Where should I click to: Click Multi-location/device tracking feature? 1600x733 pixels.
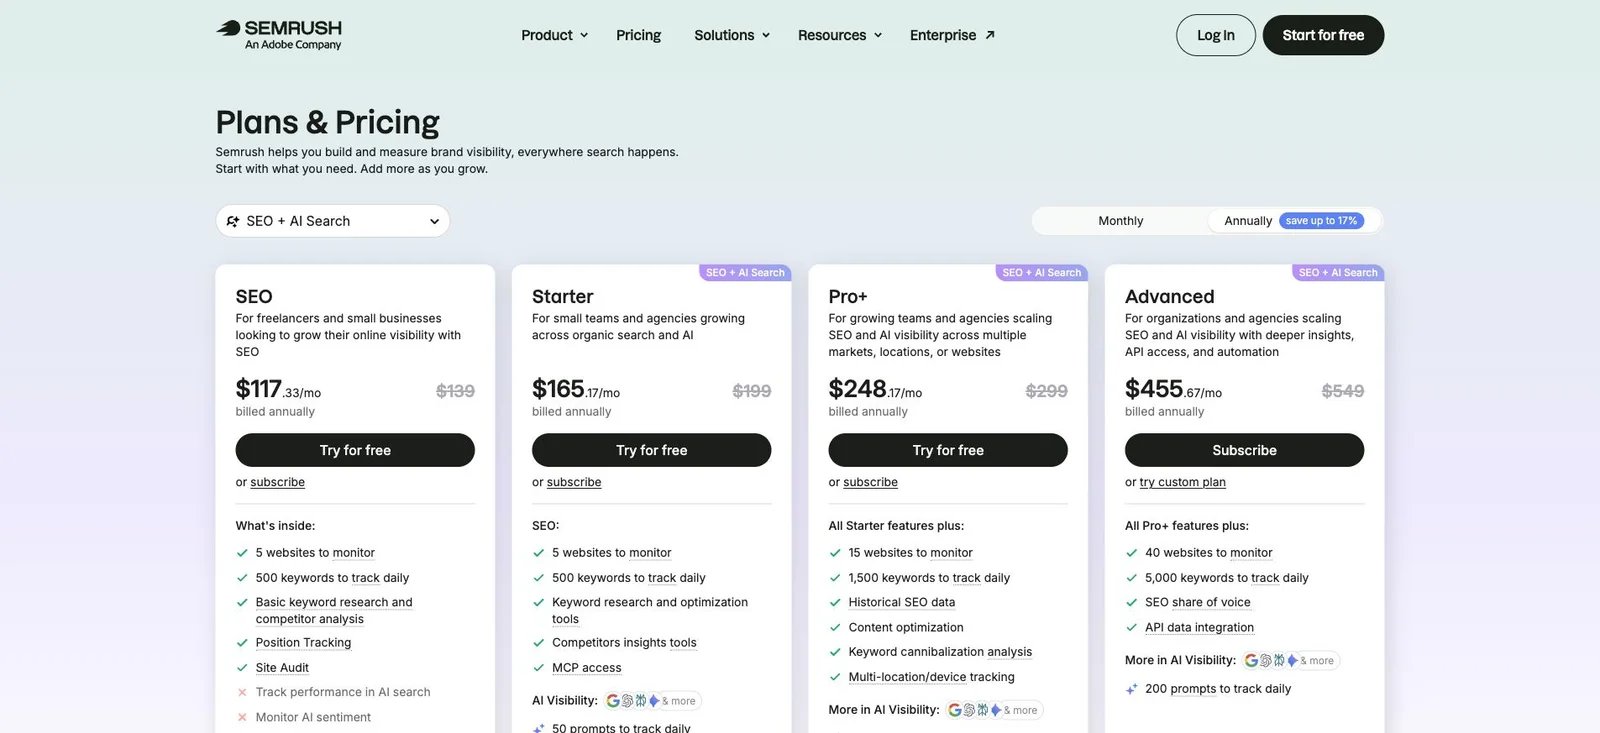pyautogui.click(x=931, y=677)
